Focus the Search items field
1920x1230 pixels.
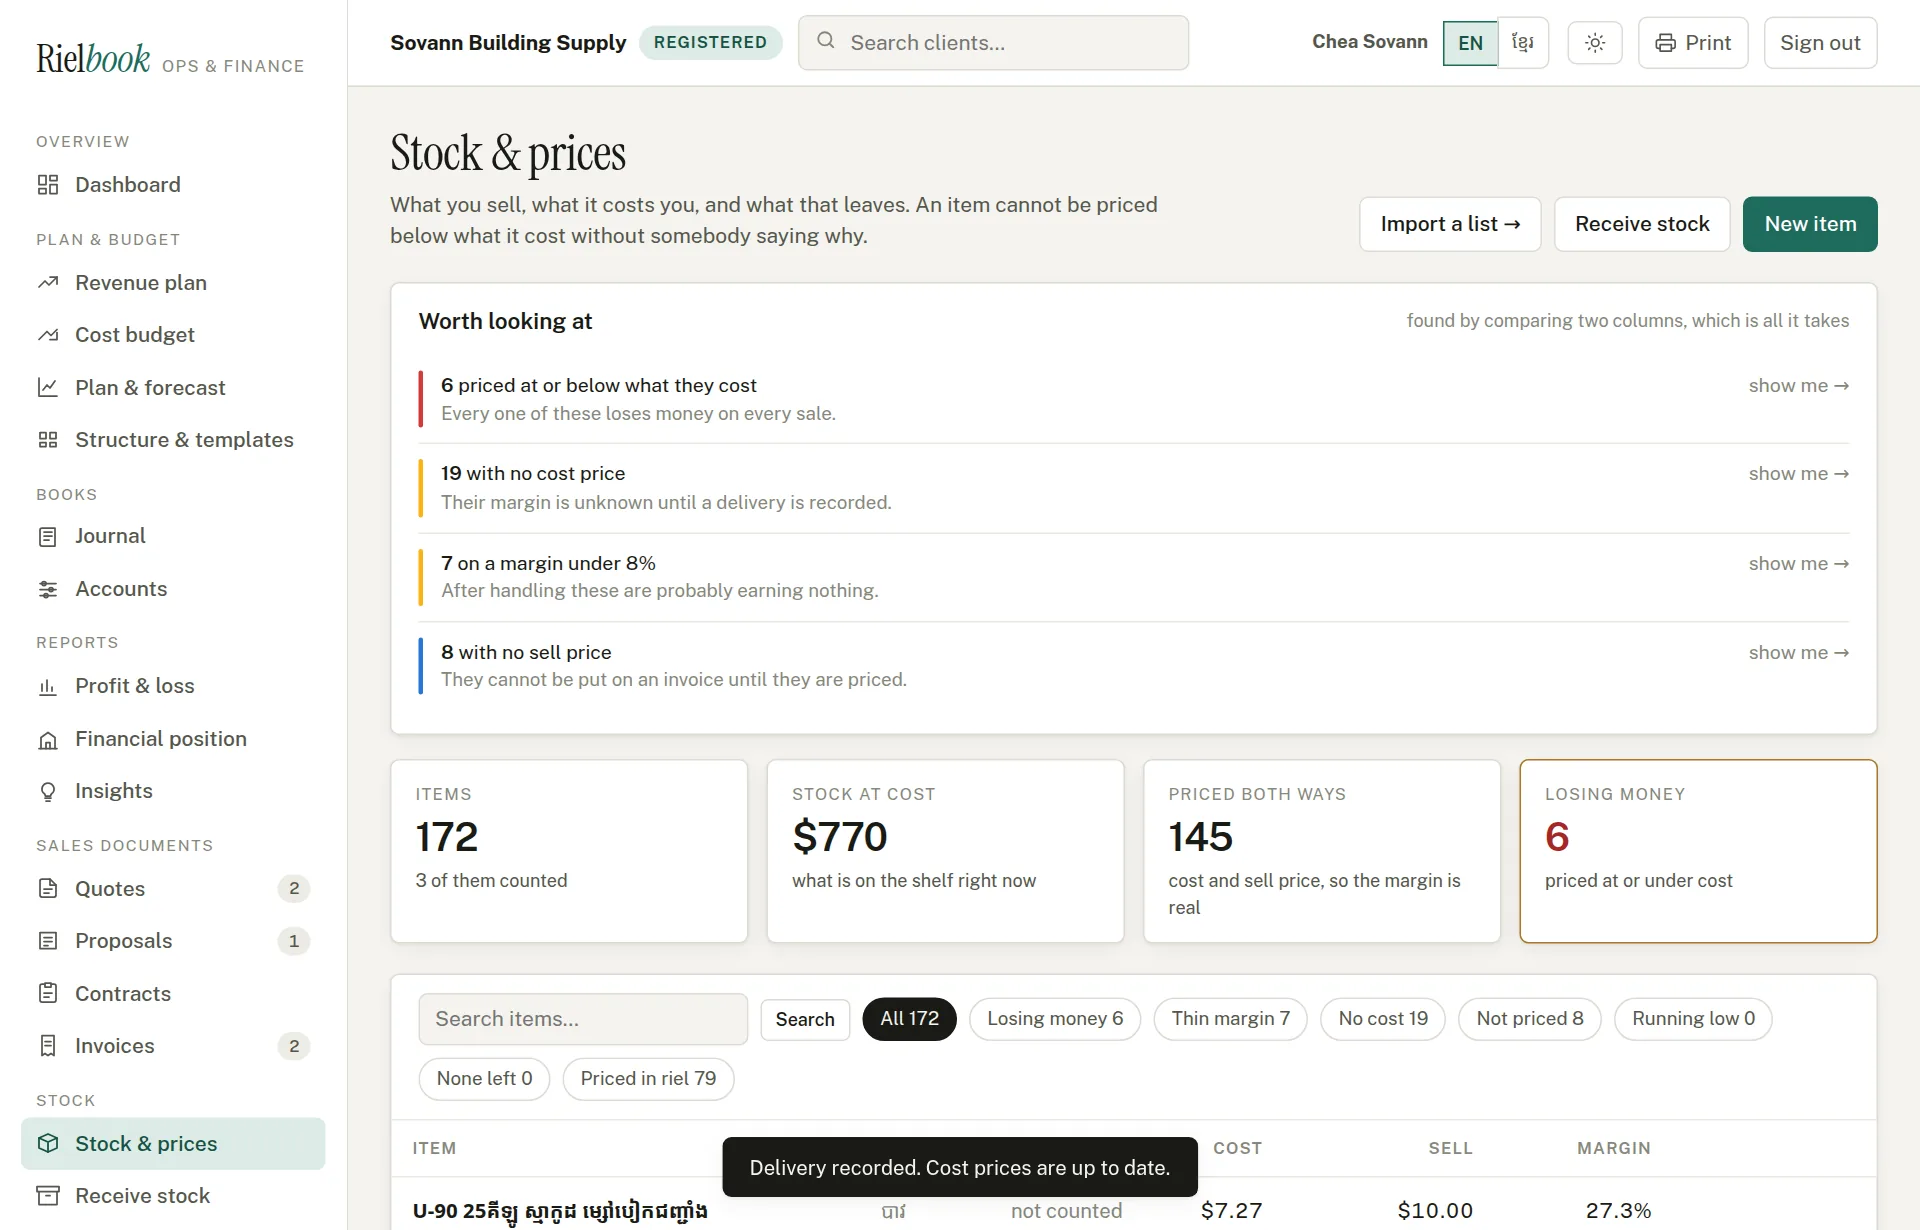click(583, 1019)
